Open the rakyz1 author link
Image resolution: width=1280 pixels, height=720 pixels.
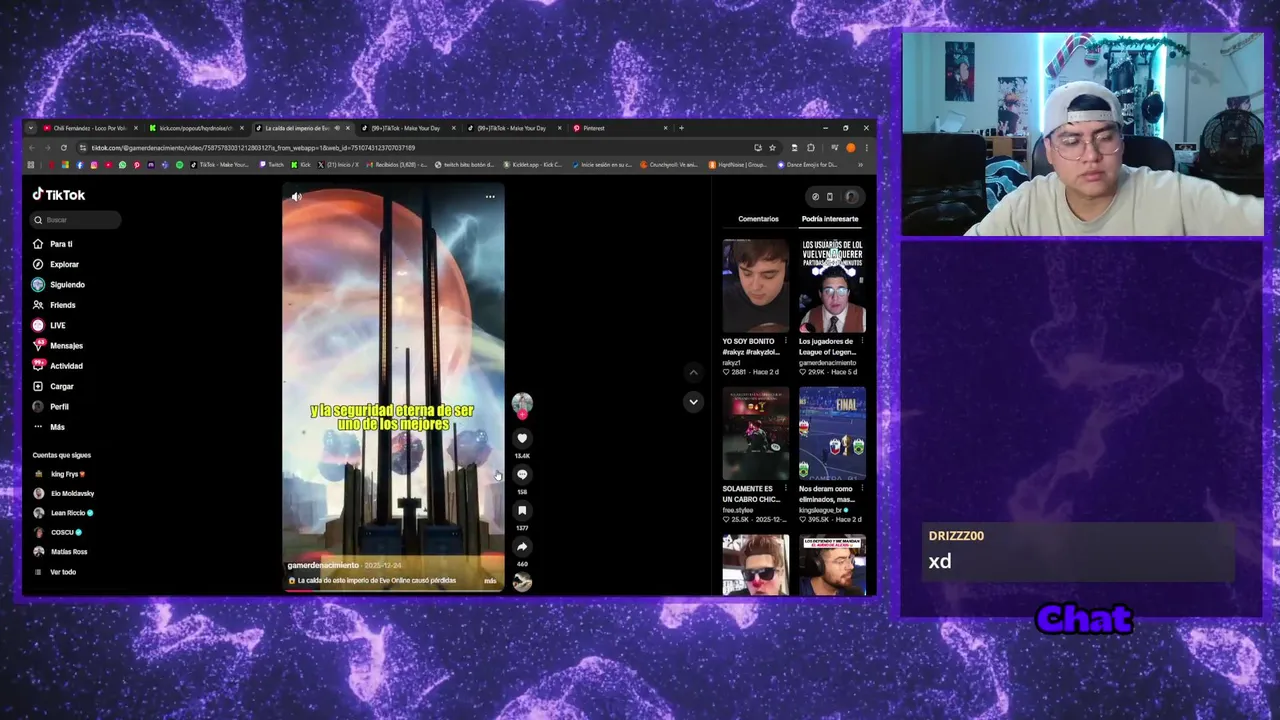click(733, 363)
